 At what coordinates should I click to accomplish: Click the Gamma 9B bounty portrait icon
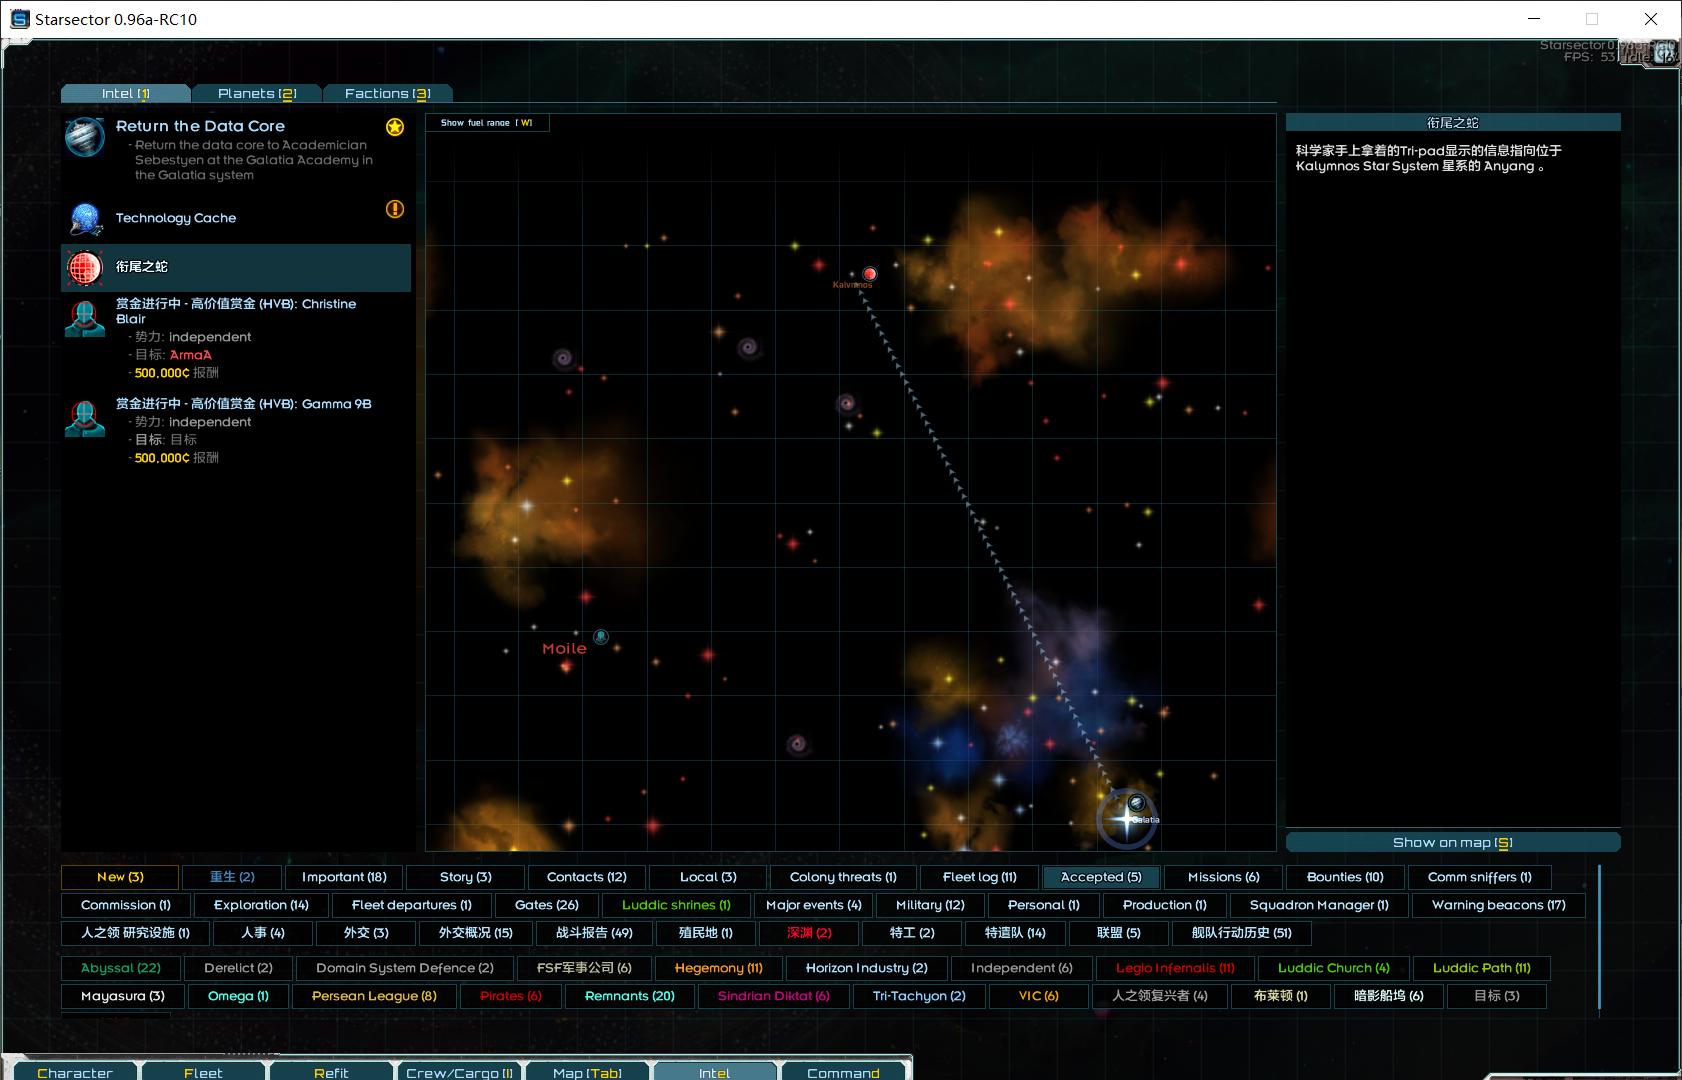[x=85, y=418]
